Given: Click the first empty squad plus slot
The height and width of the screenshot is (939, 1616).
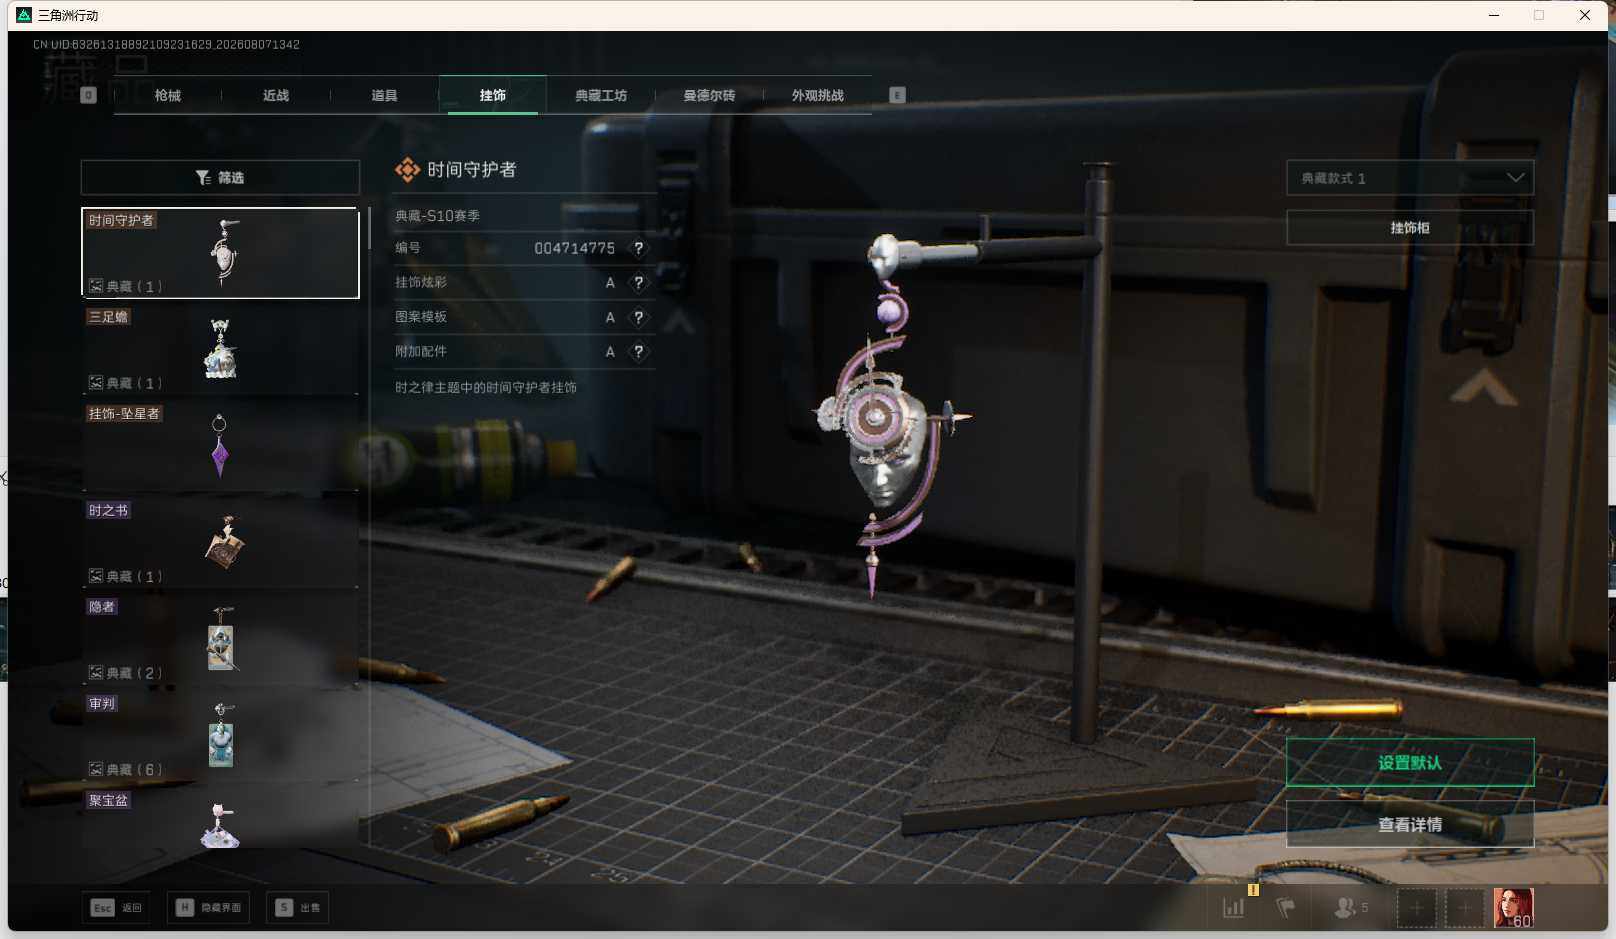Looking at the screenshot, I should pos(1416,908).
